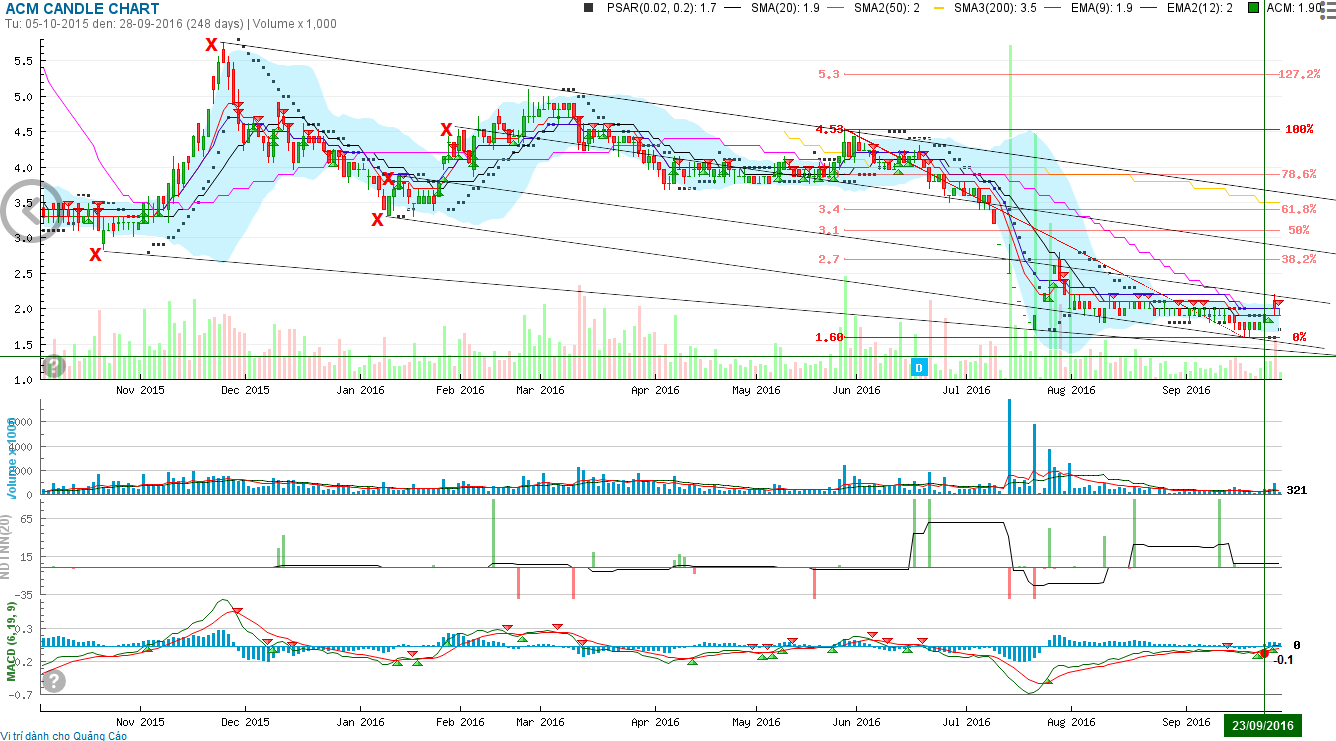This screenshot has height=741, width=1336.
Task: Open the help question mark in the price pane
Action: 54,366
